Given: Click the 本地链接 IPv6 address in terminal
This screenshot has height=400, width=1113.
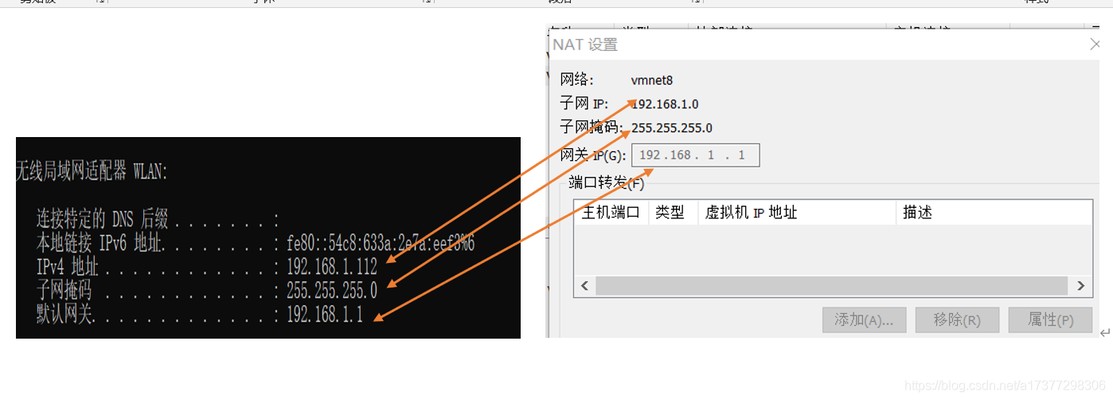Looking at the screenshot, I should coord(380,243).
